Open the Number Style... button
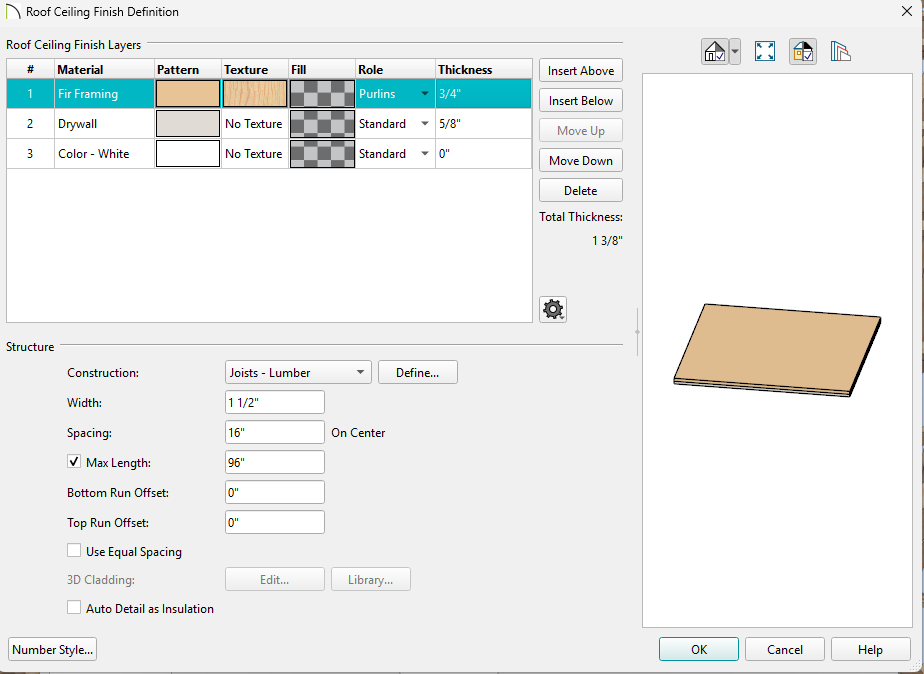 [52, 649]
